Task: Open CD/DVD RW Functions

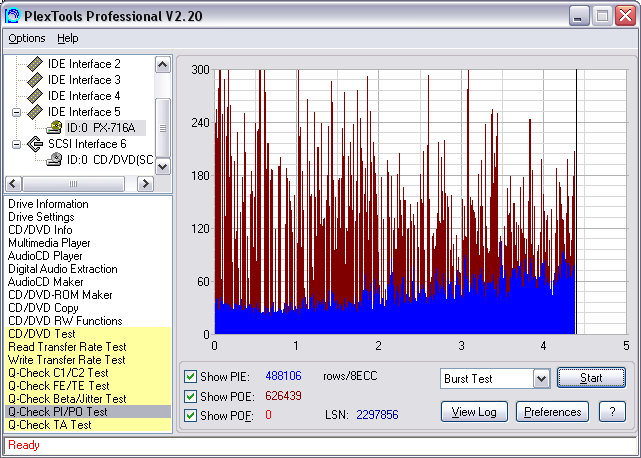Action: tap(65, 321)
